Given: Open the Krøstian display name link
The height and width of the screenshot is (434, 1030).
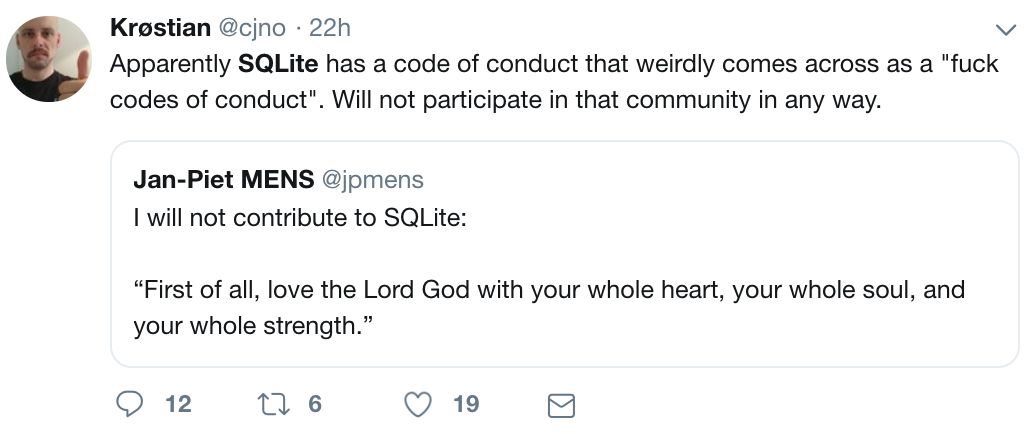Looking at the screenshot, I should [160, 26].
